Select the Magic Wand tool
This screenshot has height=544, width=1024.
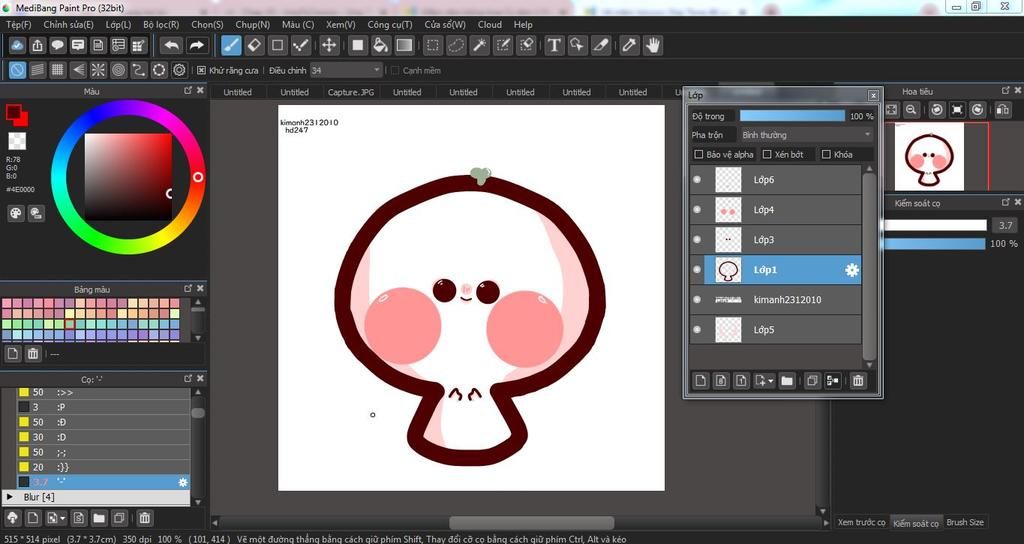479,45
